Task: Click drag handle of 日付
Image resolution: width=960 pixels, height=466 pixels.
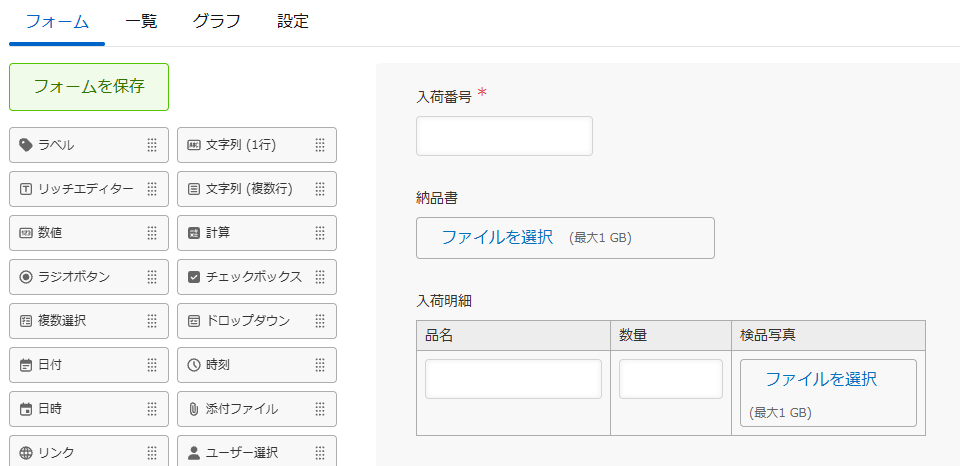Action: (x=152, y=365)
